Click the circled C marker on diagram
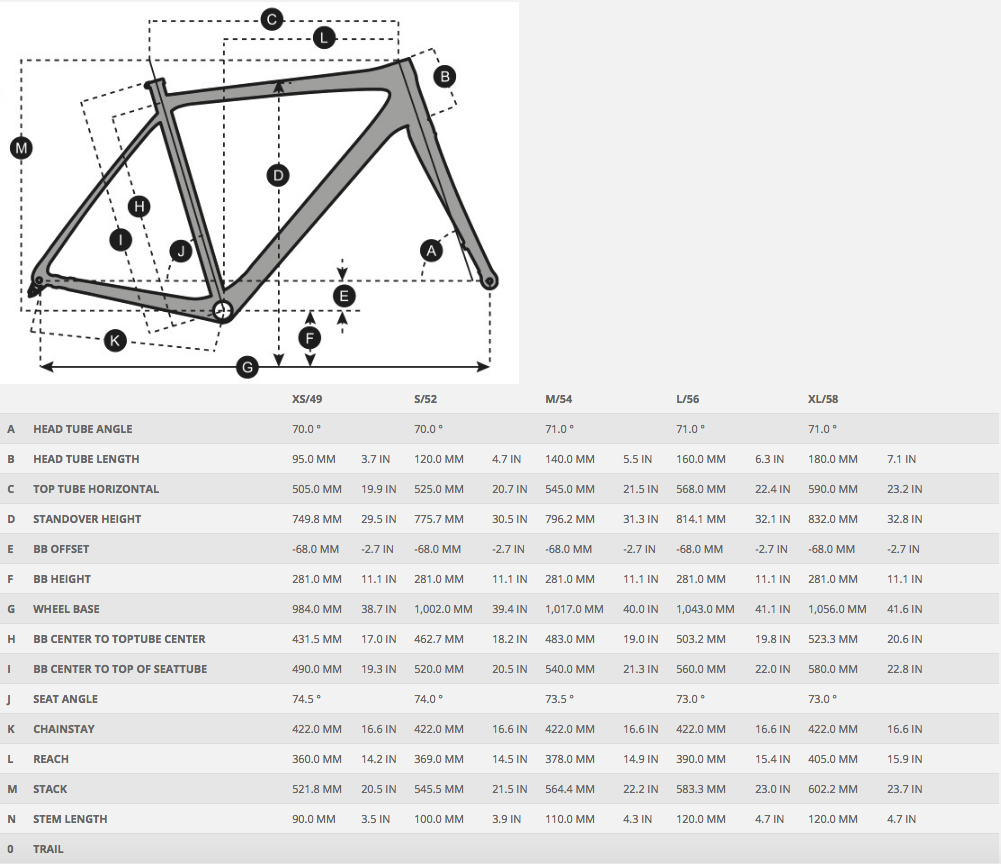Viewport: 1001px width, 864px height. (x=271, y=20)
